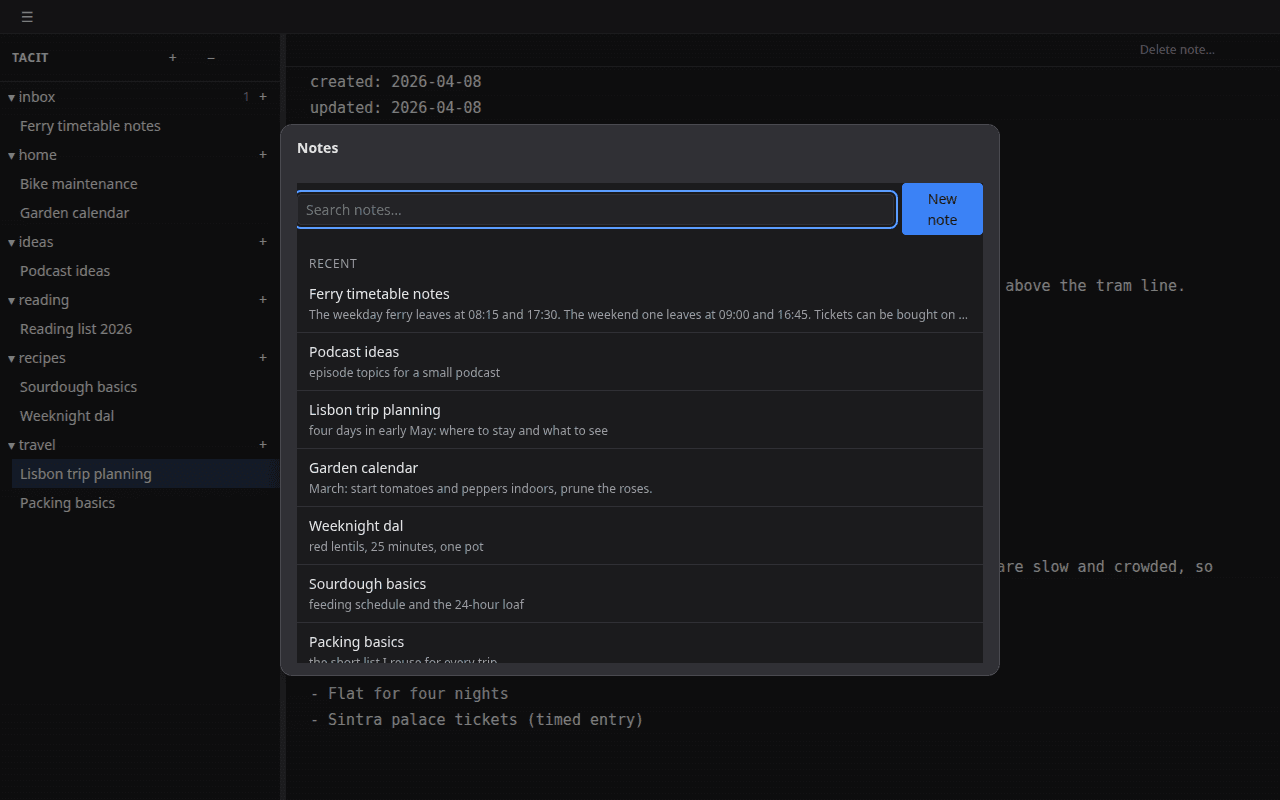Open the hamburger menu icon
This screenshot has height=800, width=1280.
click(x=27, y=17)
